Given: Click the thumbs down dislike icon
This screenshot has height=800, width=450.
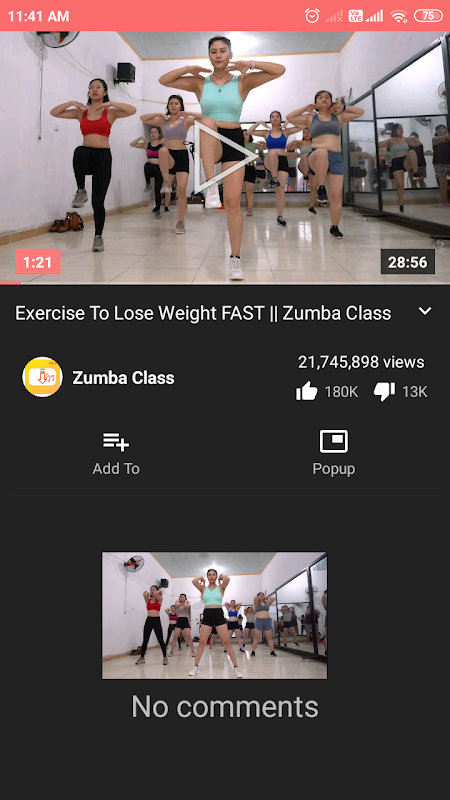Looking at the screenshot, I should (x=384, y=392).
